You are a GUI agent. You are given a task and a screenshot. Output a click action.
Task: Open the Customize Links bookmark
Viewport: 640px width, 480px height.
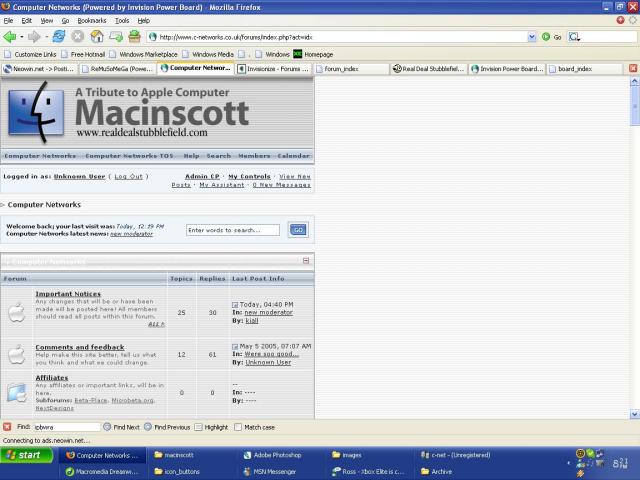[31, 54]
